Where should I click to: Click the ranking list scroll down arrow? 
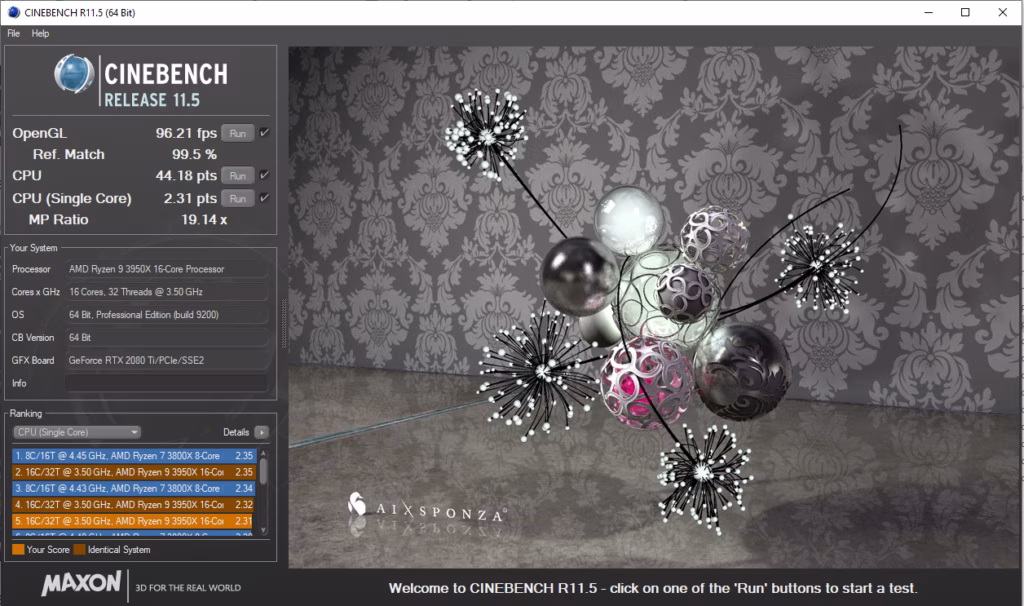263,530
